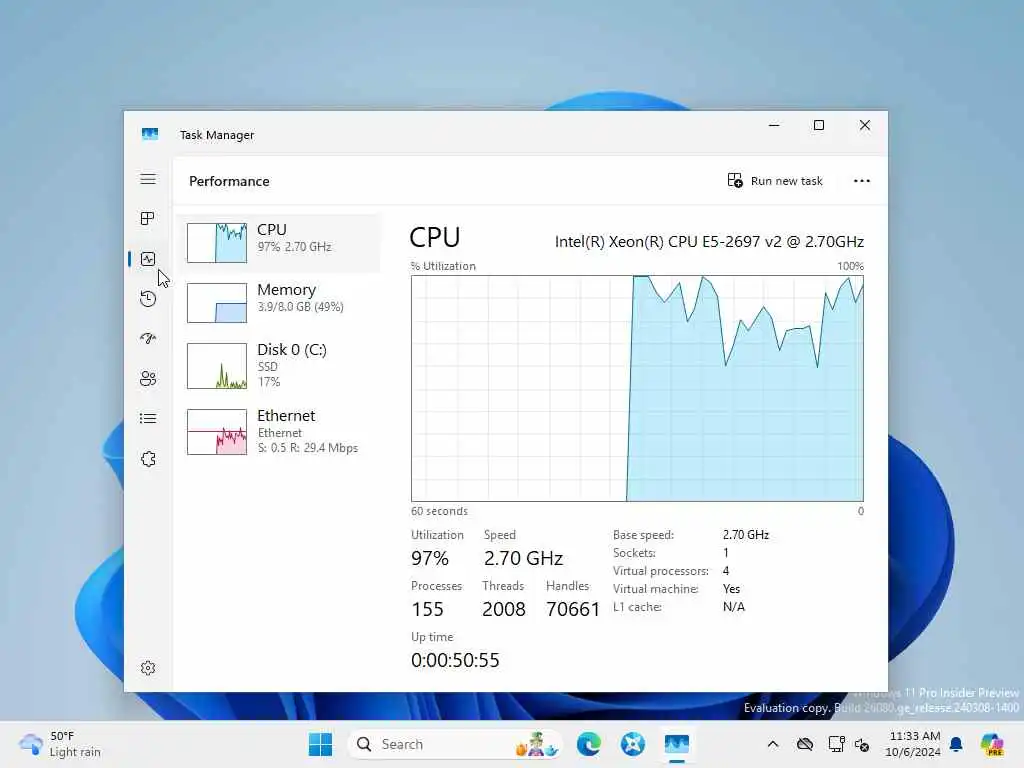Click the processes count 155
This screenshot has width=1024, height=768.
[427, 609]
